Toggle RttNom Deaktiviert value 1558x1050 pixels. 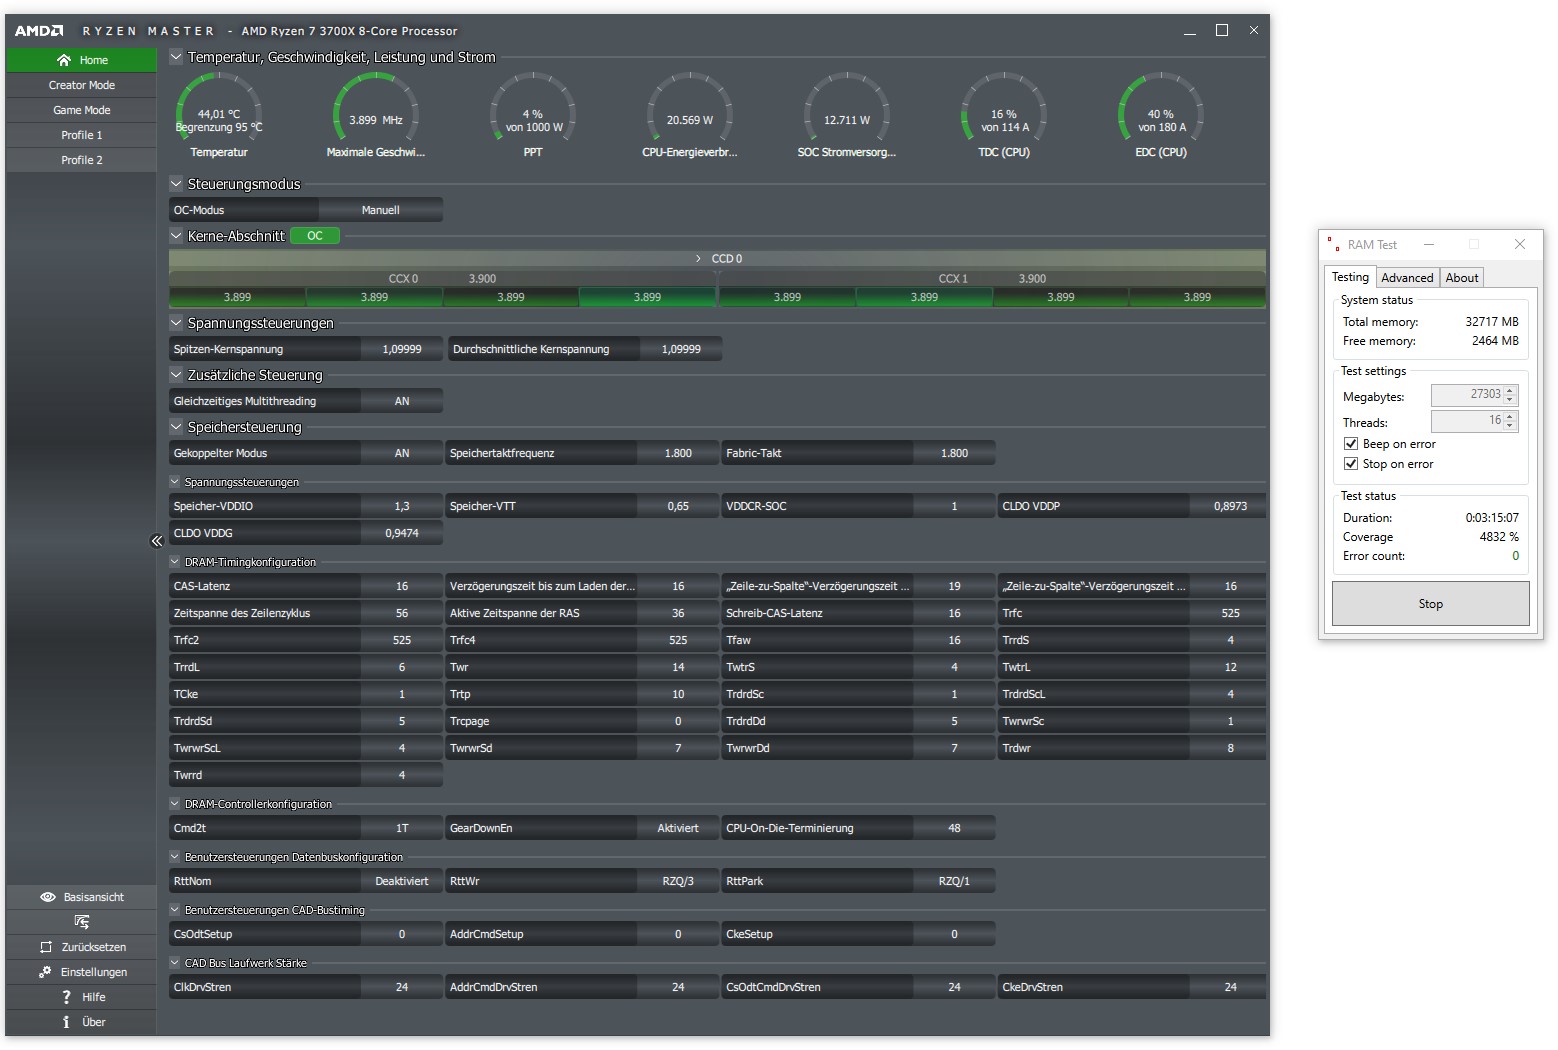(x=402, y=881)
